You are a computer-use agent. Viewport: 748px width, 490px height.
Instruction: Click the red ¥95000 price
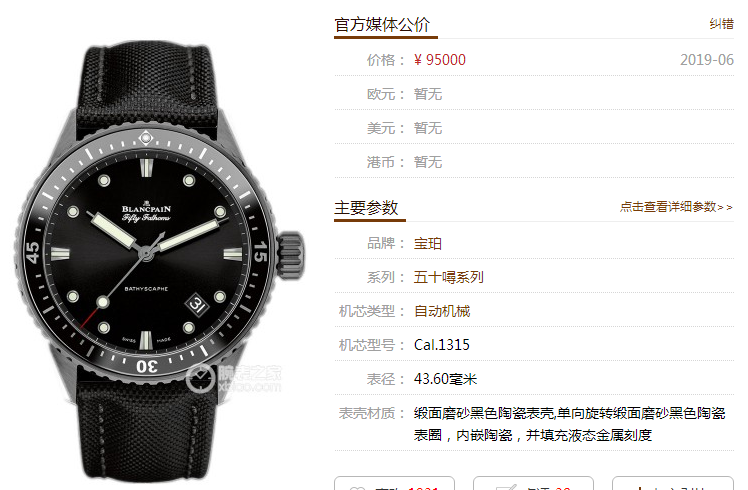(x=439, y=60)
